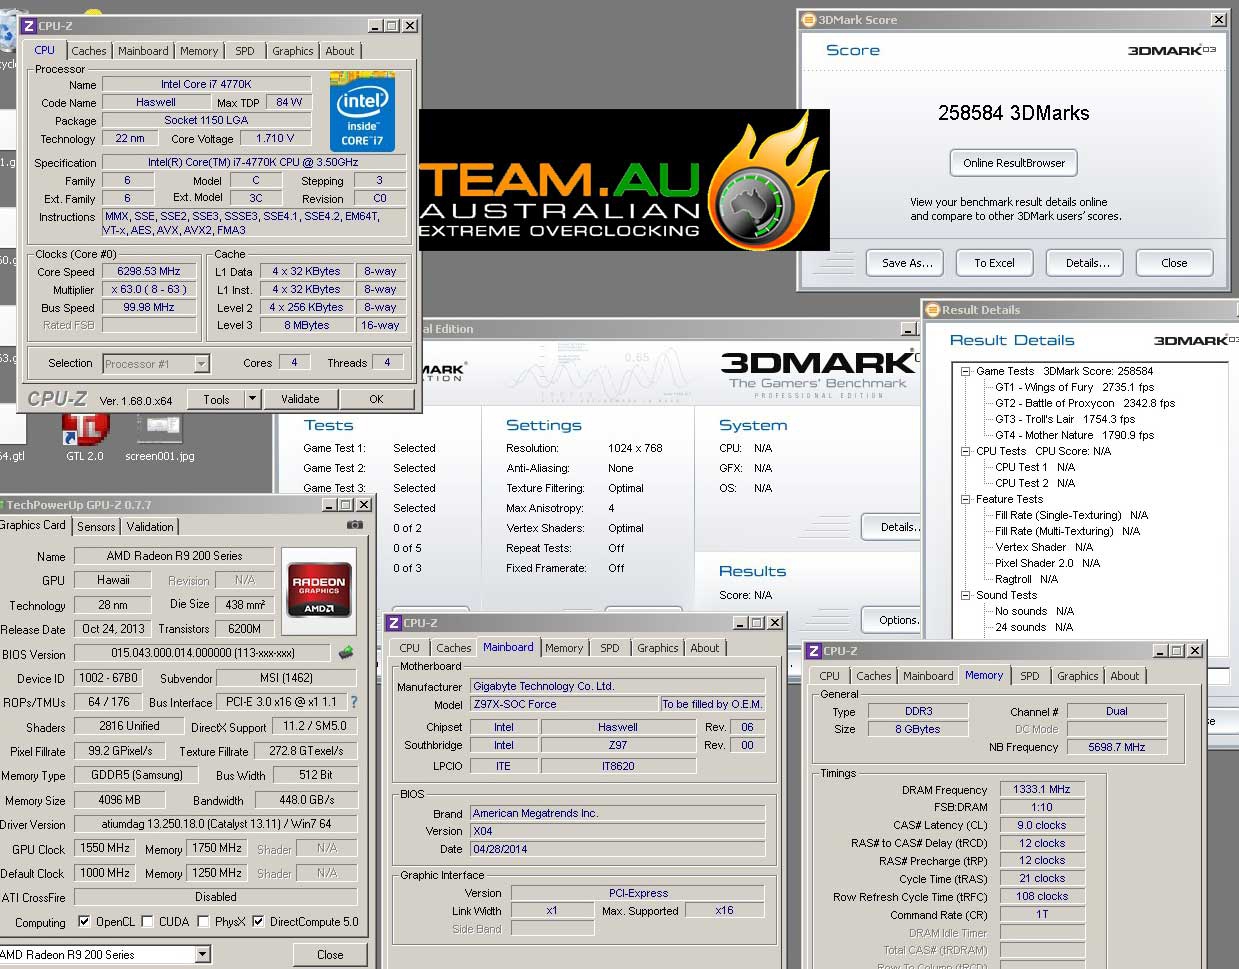This screenshot has width=1239, height=969.
Task: Click the 258584 3DMarks score text
Action: click(x=1013, y=113)
